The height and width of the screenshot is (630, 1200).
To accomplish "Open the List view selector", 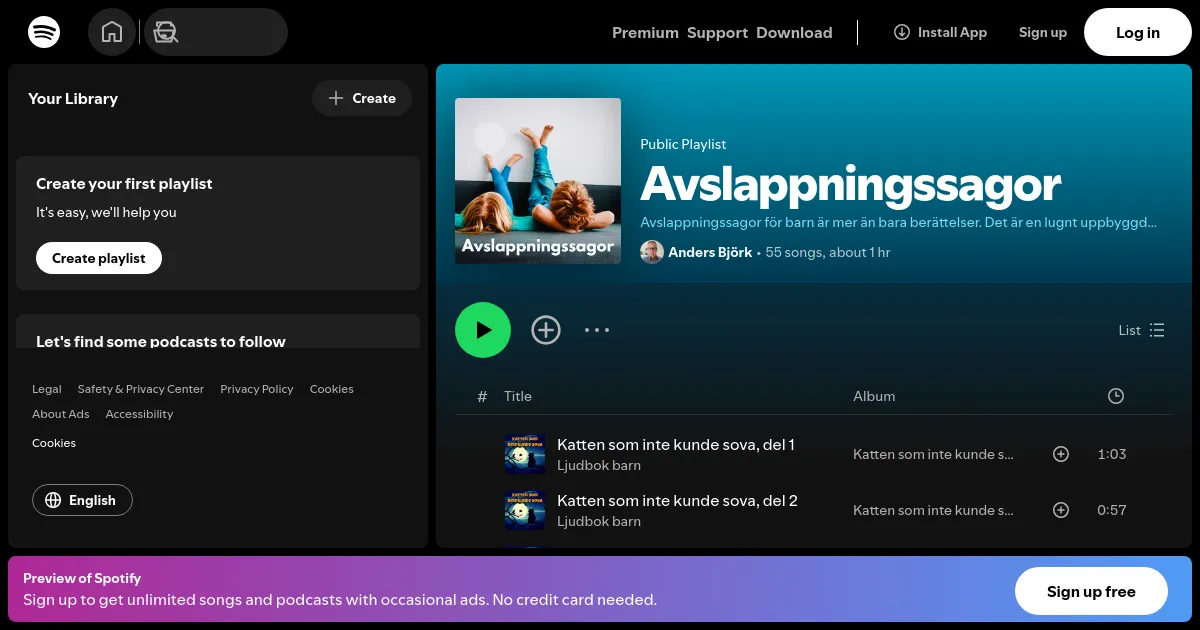I will (x=1141, y=330).
